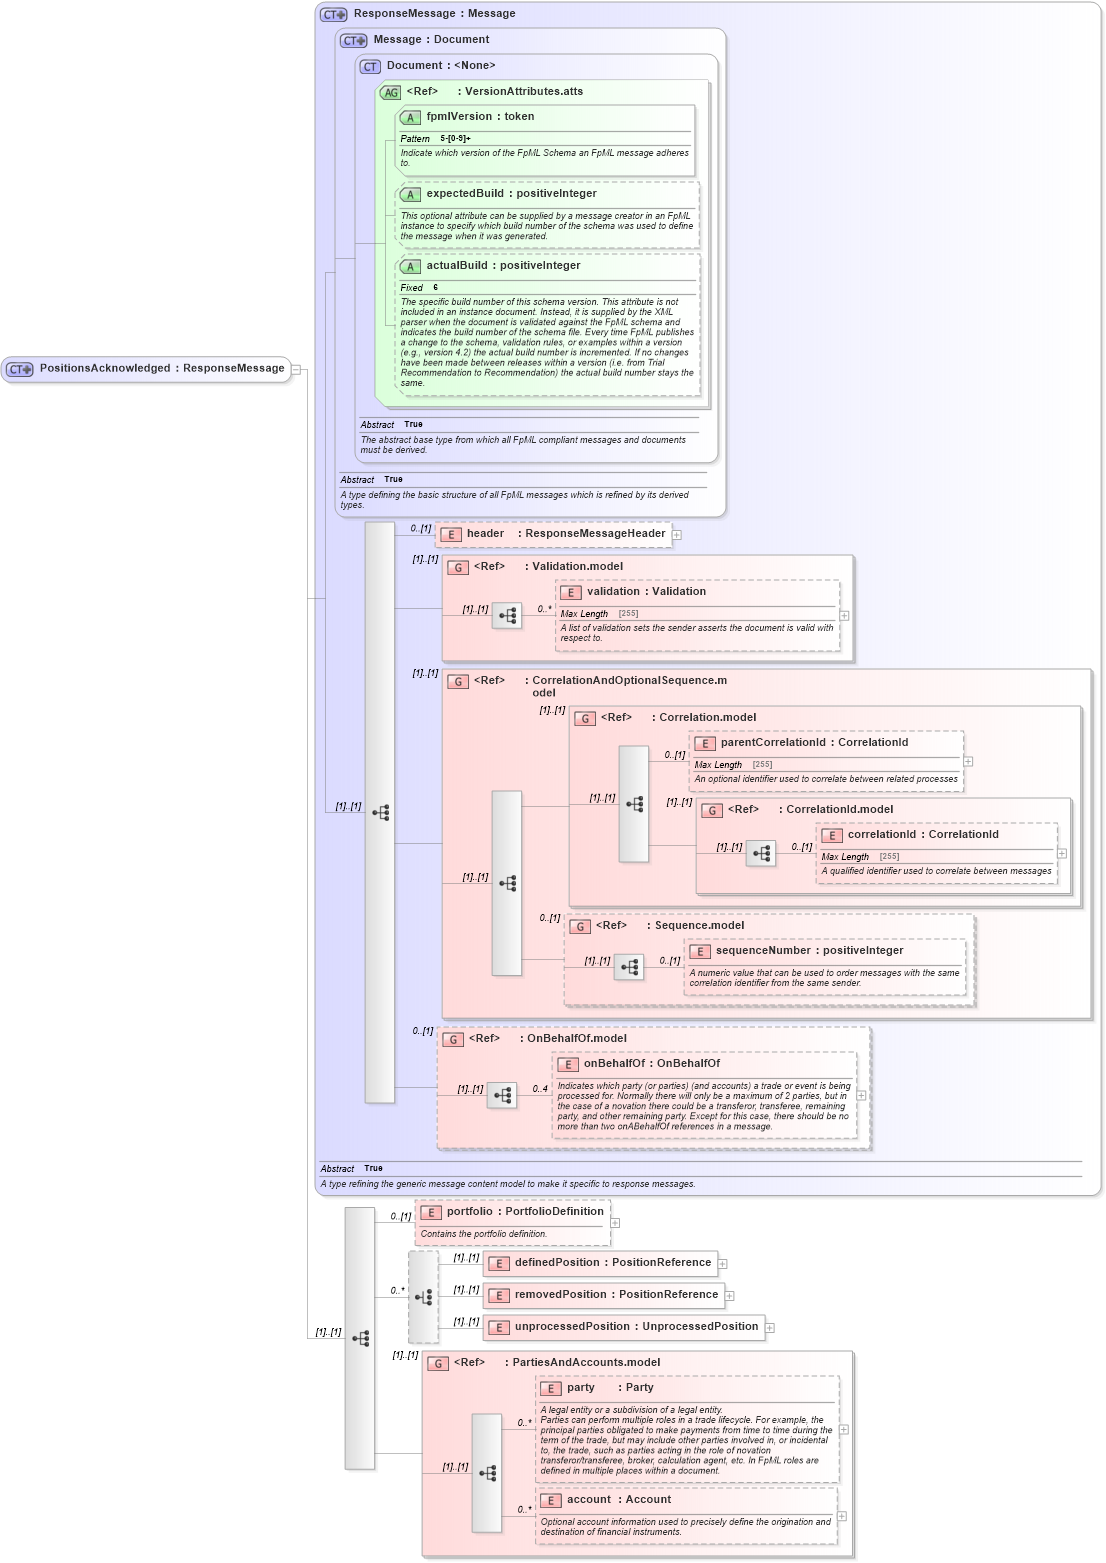The width and height of the screenshot is (1106, 1563).
Task: Click the 'actualBuild : positiveInteger' label
Action: click(x=503, y=266)
